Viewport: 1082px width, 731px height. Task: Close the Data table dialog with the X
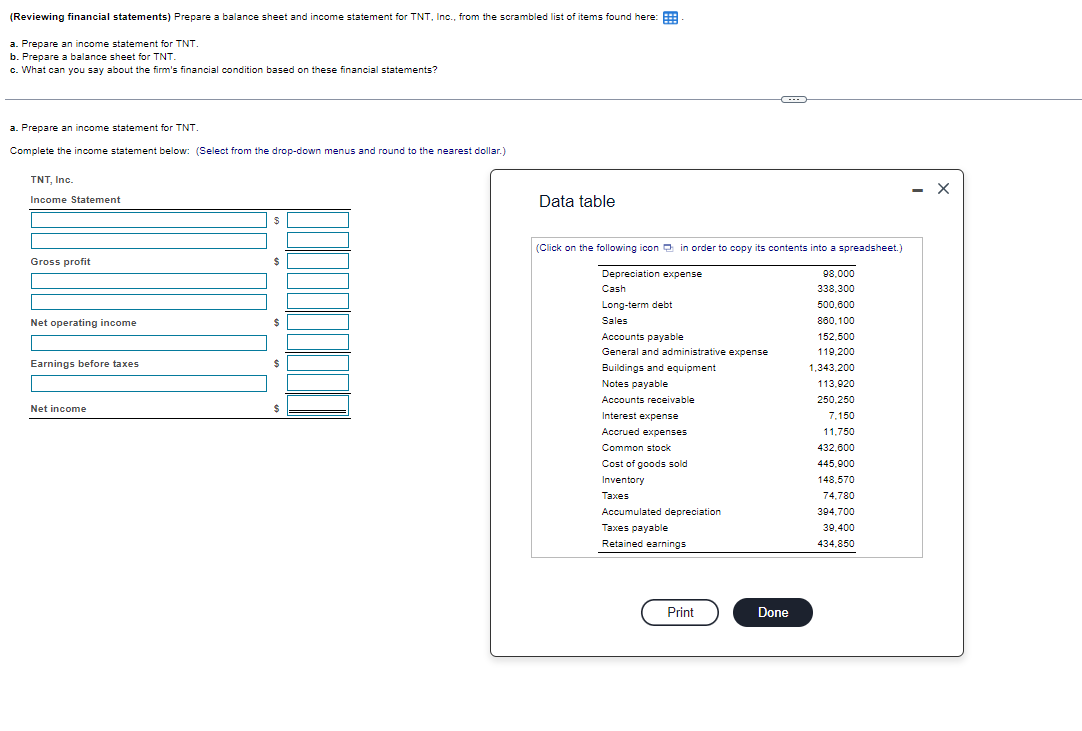tap(942, 188)
